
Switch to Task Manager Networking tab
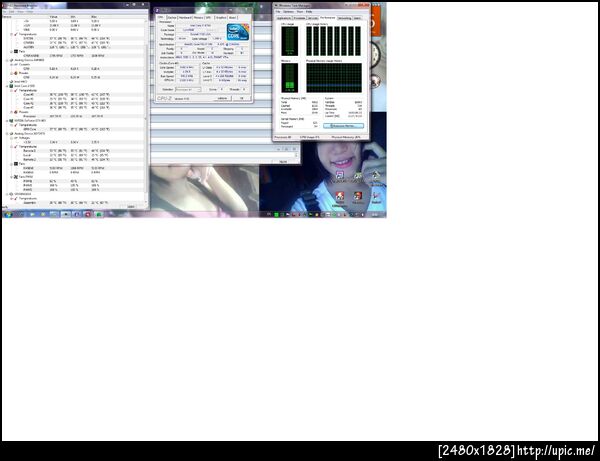(x=344, y=18)
